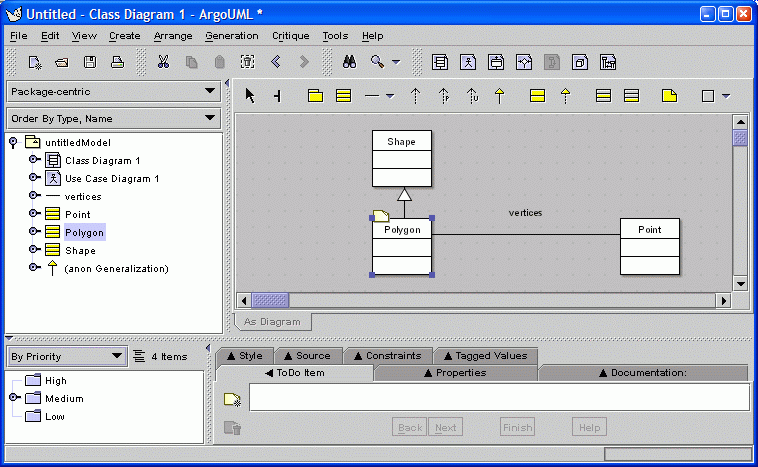
Task: Switch to the Source tab
Action: click(307, 356)
